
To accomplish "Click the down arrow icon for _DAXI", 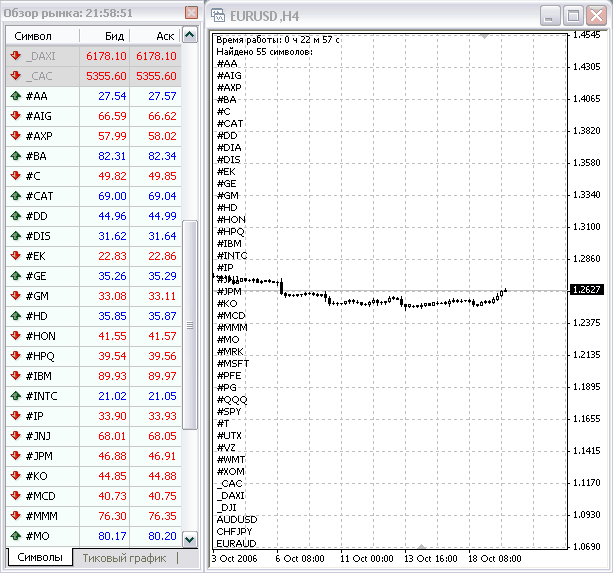I will (x=16, y=56).
